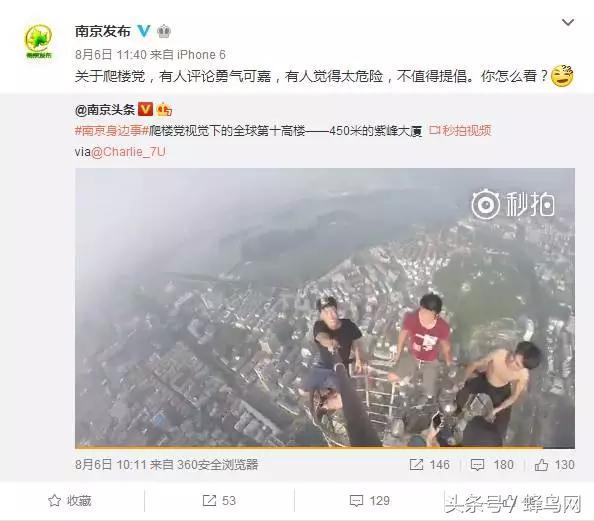Open the 南京发布 account name link

coord(103,31)
